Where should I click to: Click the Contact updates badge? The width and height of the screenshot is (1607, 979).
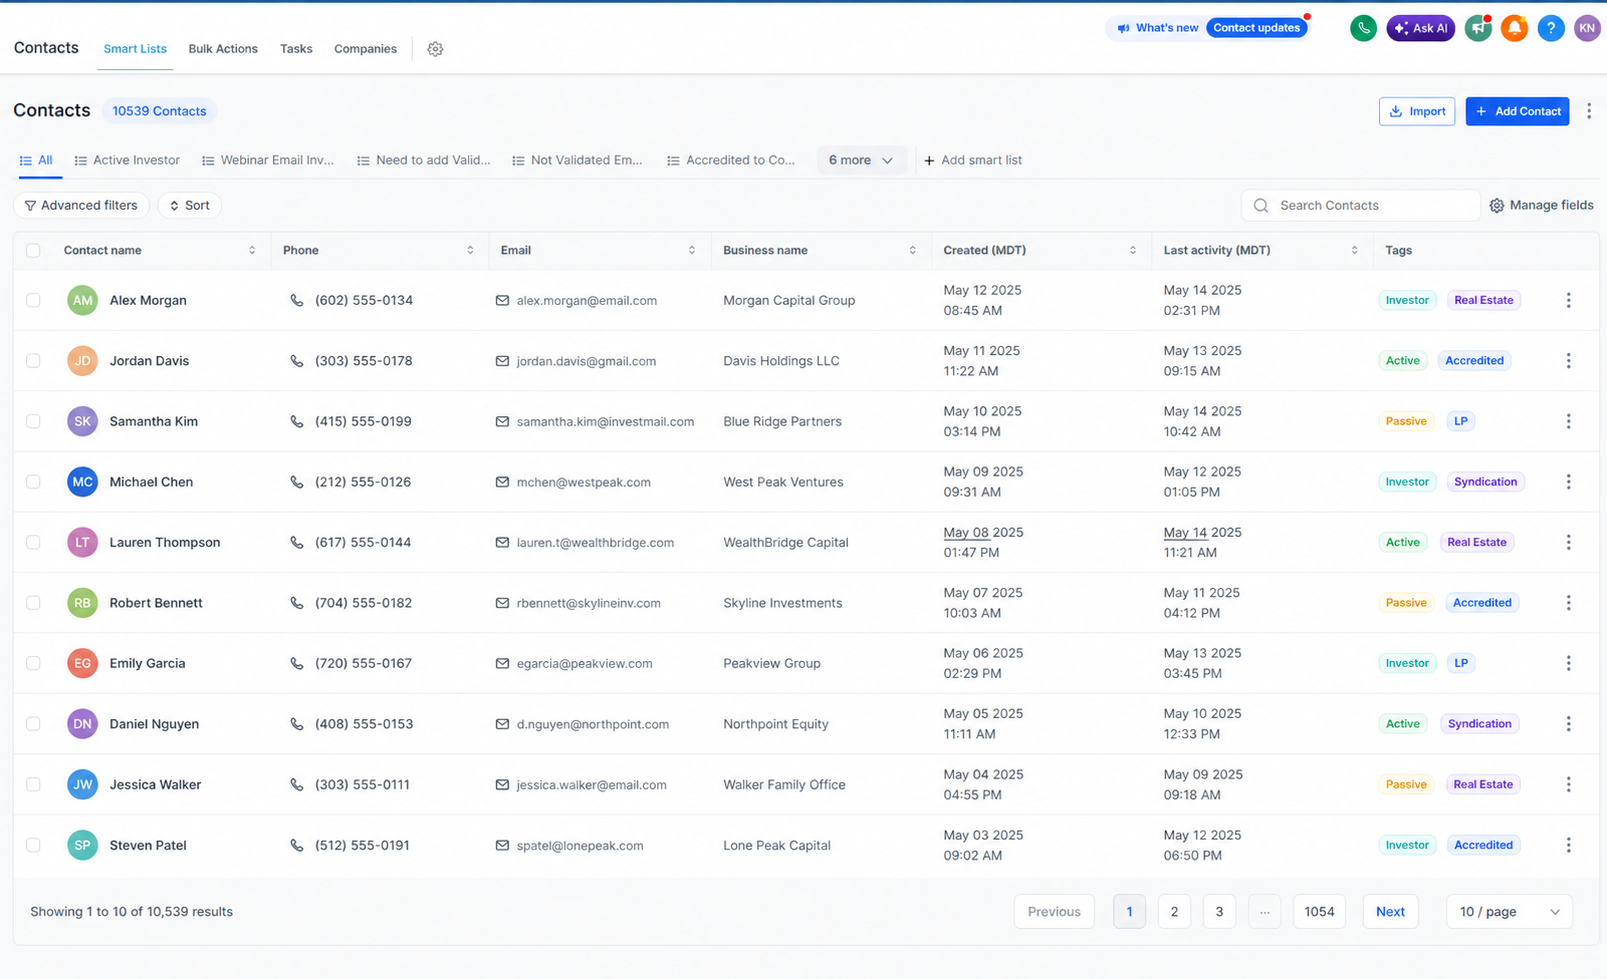(x=1256, y=28)
